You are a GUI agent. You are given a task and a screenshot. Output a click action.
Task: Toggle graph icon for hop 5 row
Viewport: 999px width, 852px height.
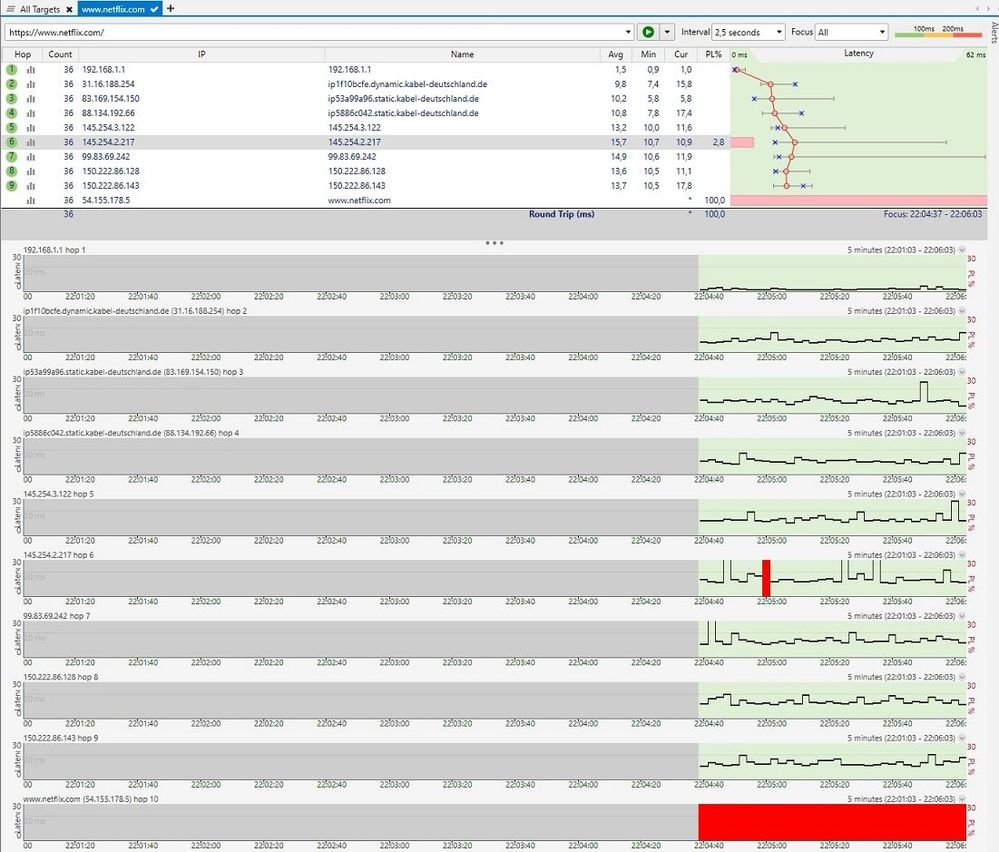tap(31, 128)
